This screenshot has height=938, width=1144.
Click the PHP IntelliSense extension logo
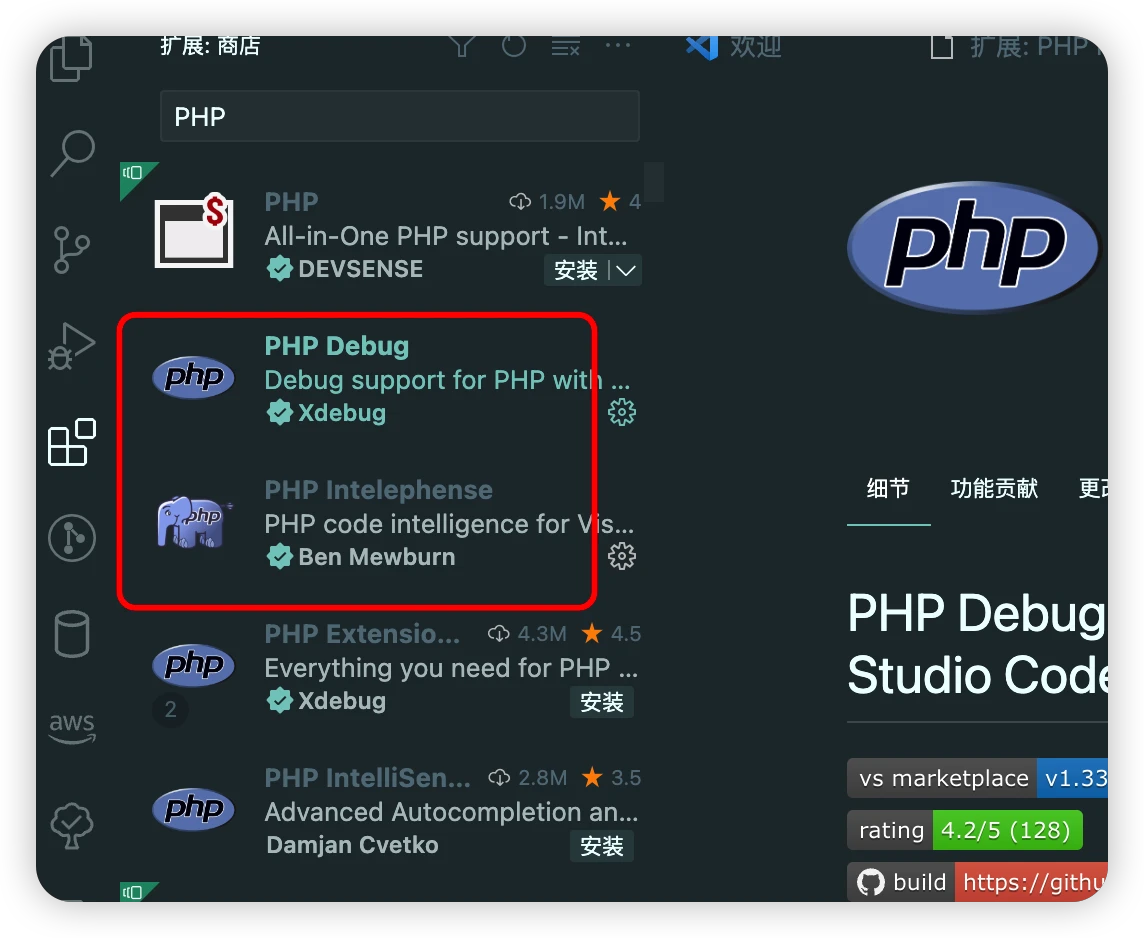point(193,809)
